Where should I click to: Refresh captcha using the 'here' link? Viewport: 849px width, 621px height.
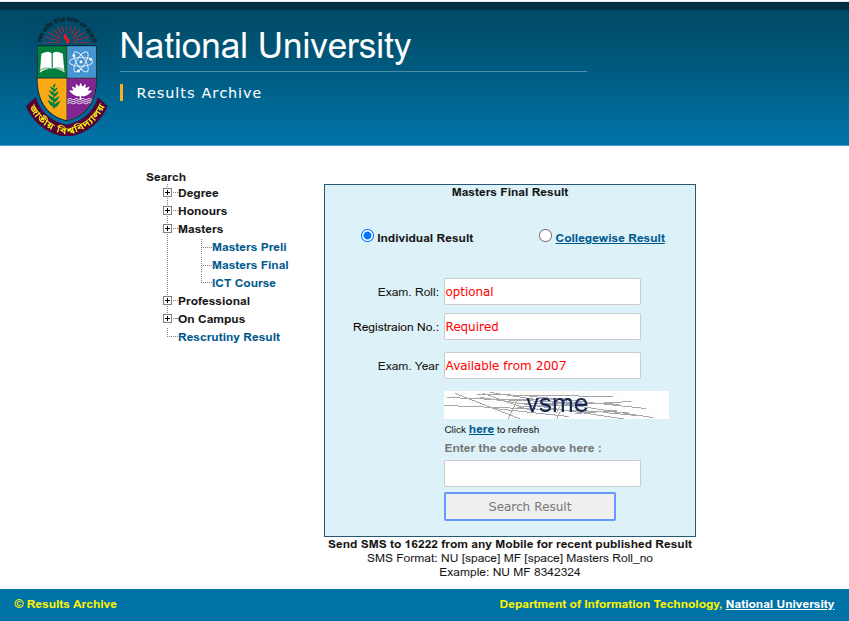tap(481, 429)
